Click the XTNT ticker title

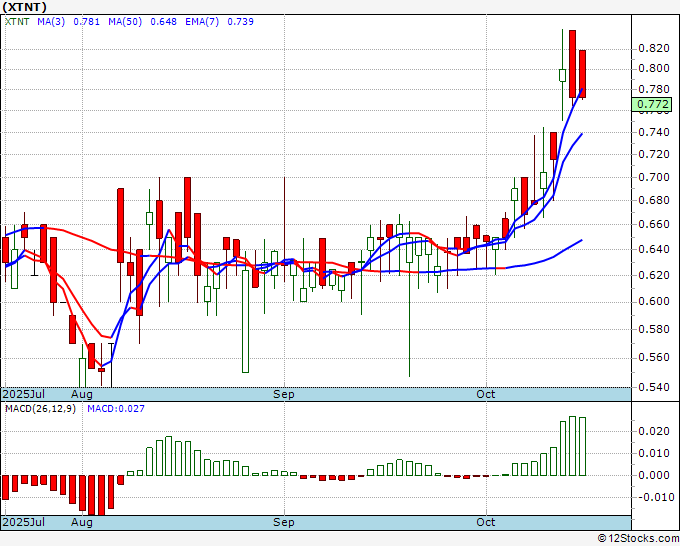pyautogui.click(x=24, y=7)
